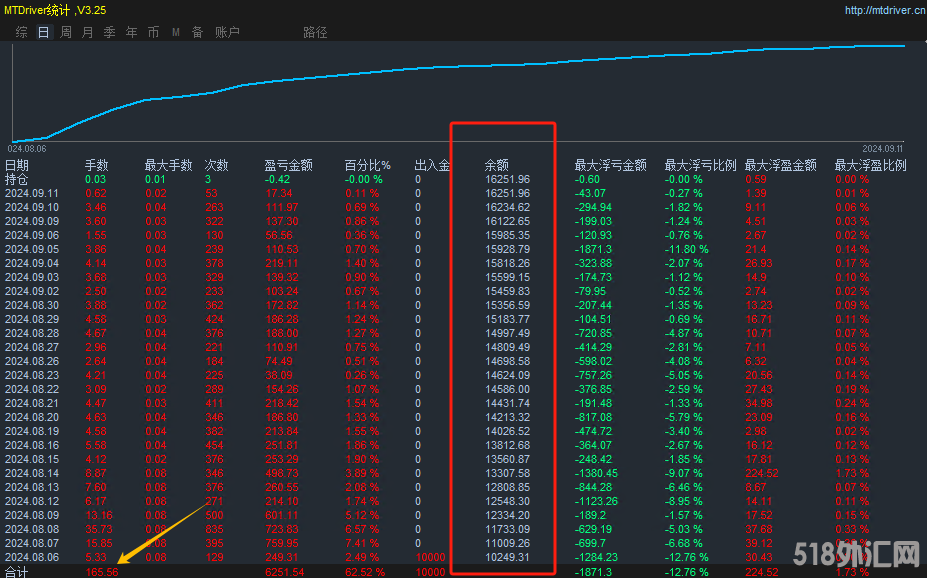Switch to the 年 yearly tab

pyautogui.click(x=131, y=33)
